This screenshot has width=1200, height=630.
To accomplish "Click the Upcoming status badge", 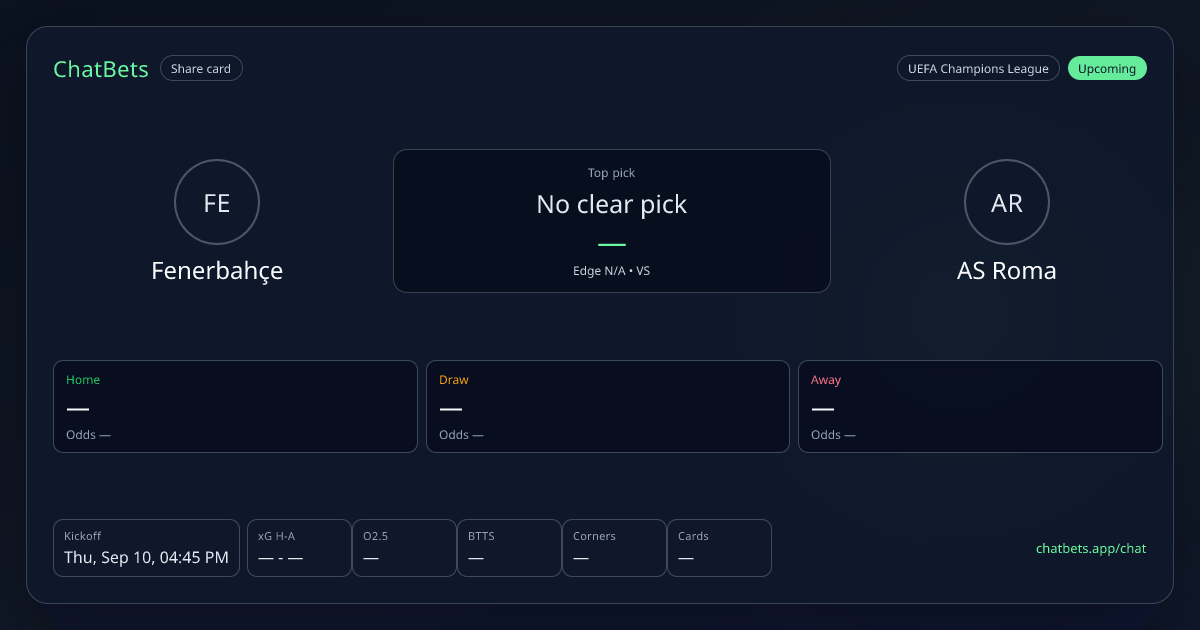I will (x=1107, y=69).
